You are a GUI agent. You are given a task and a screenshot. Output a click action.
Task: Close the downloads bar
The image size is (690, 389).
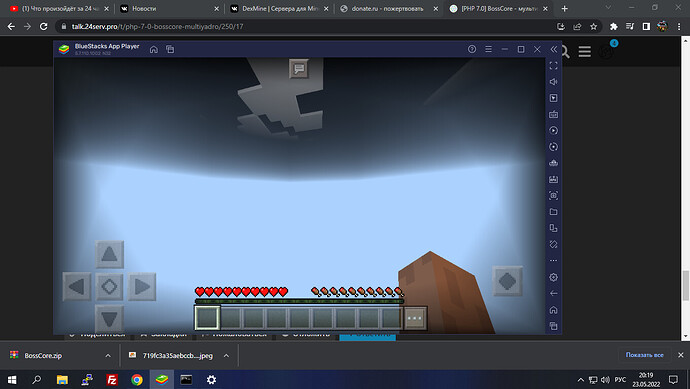click(x=680, y=355)
